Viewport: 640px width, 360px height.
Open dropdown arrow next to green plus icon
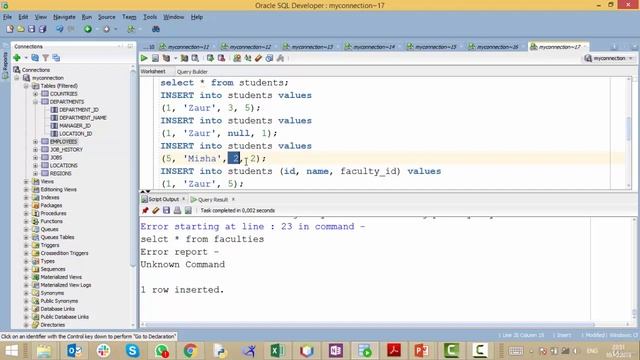tap(26, 58)
